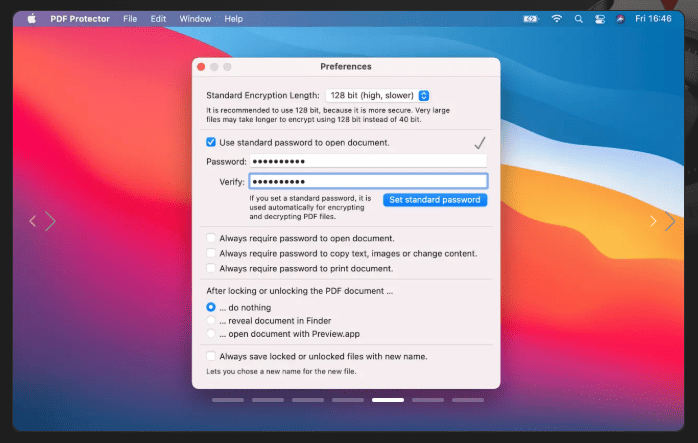698x443 pixels.
Task: Open the Help menu
Action: click(233, 19)
